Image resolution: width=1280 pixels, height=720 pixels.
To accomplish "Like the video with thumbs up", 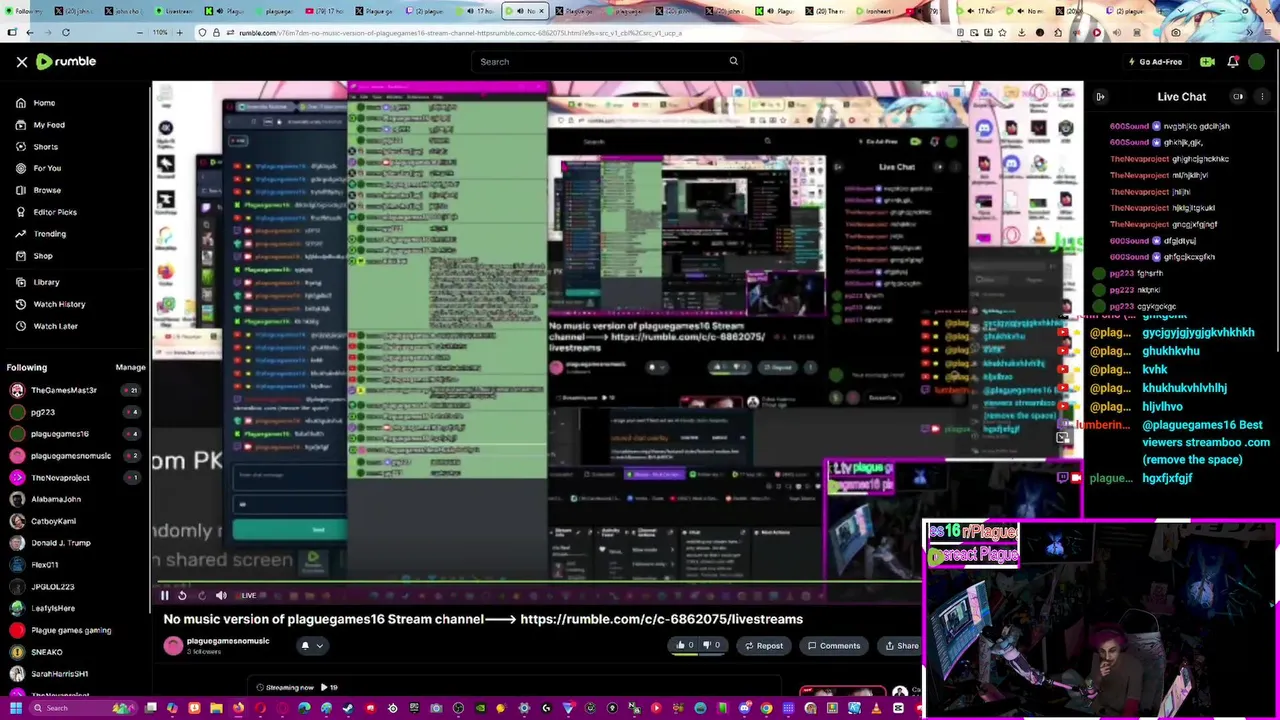I will [x=685, y=646].
